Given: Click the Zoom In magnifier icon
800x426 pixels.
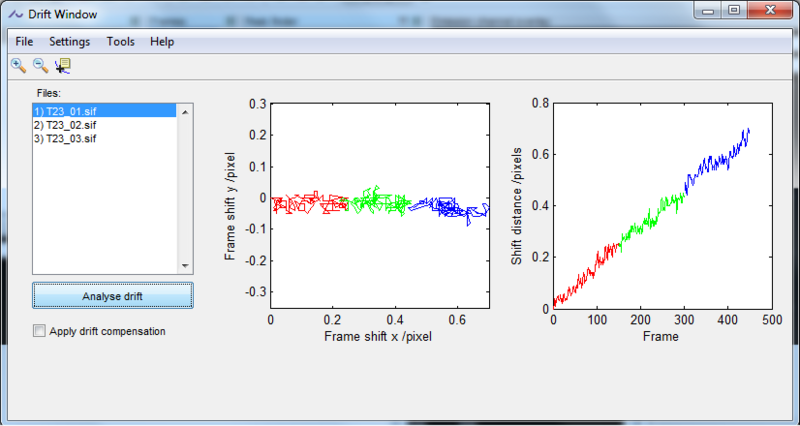Looking at the screenshot, I should coord(18,66).
